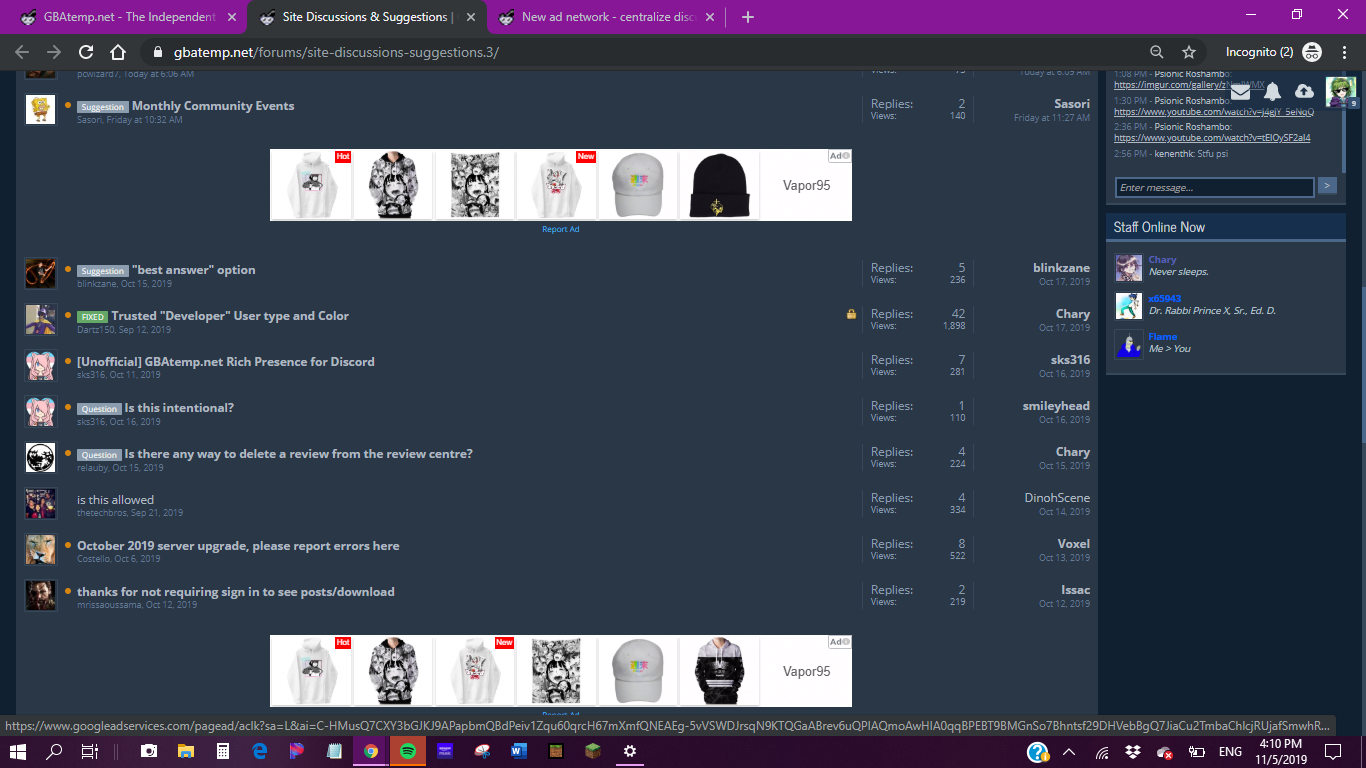Click the FIXED tag on the Developer thread

(92, 317)
